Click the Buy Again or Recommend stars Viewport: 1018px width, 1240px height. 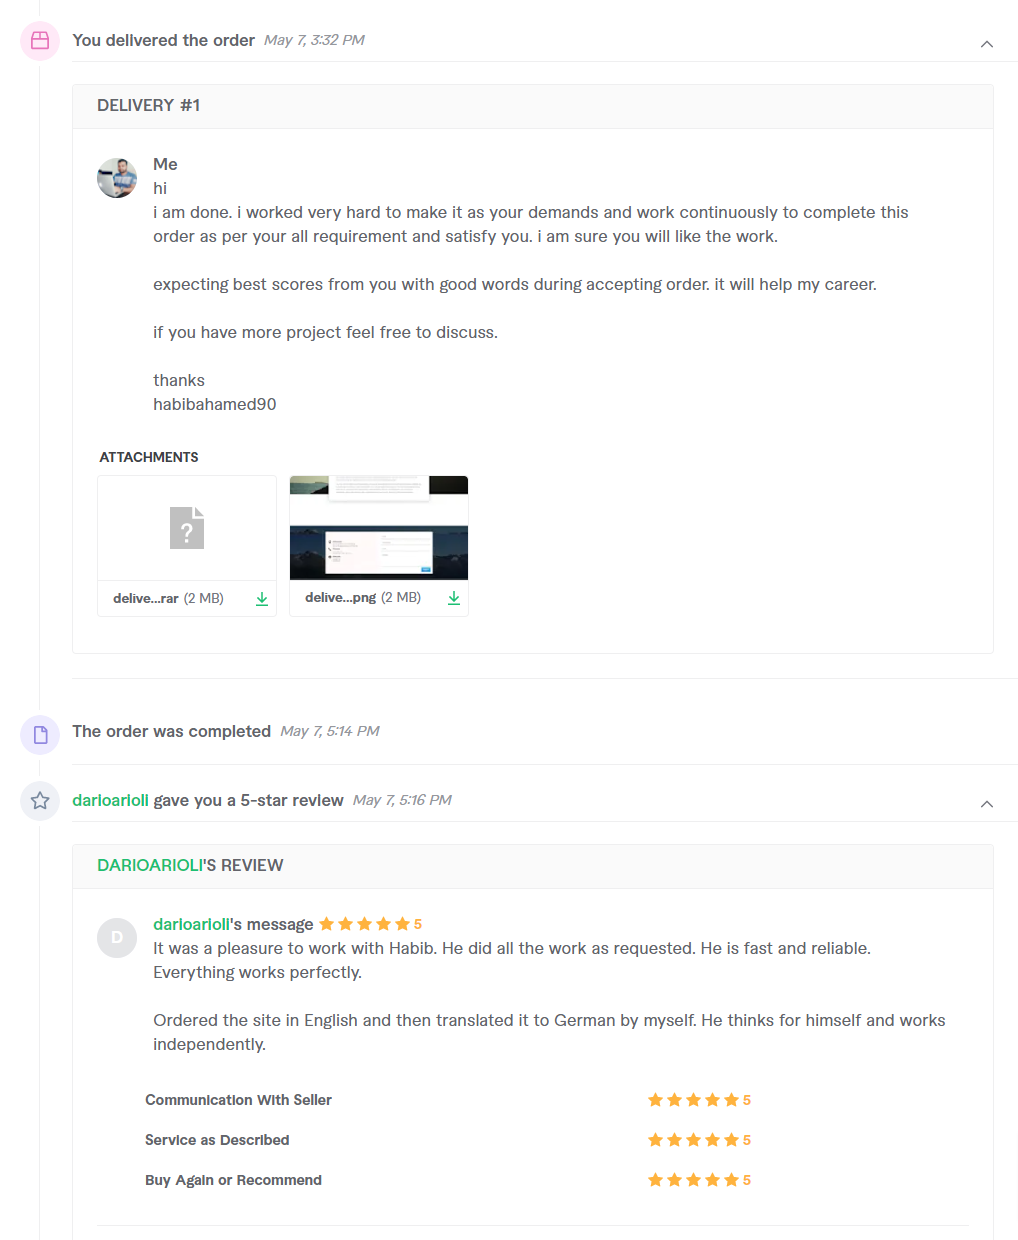tap(698, 1180)
